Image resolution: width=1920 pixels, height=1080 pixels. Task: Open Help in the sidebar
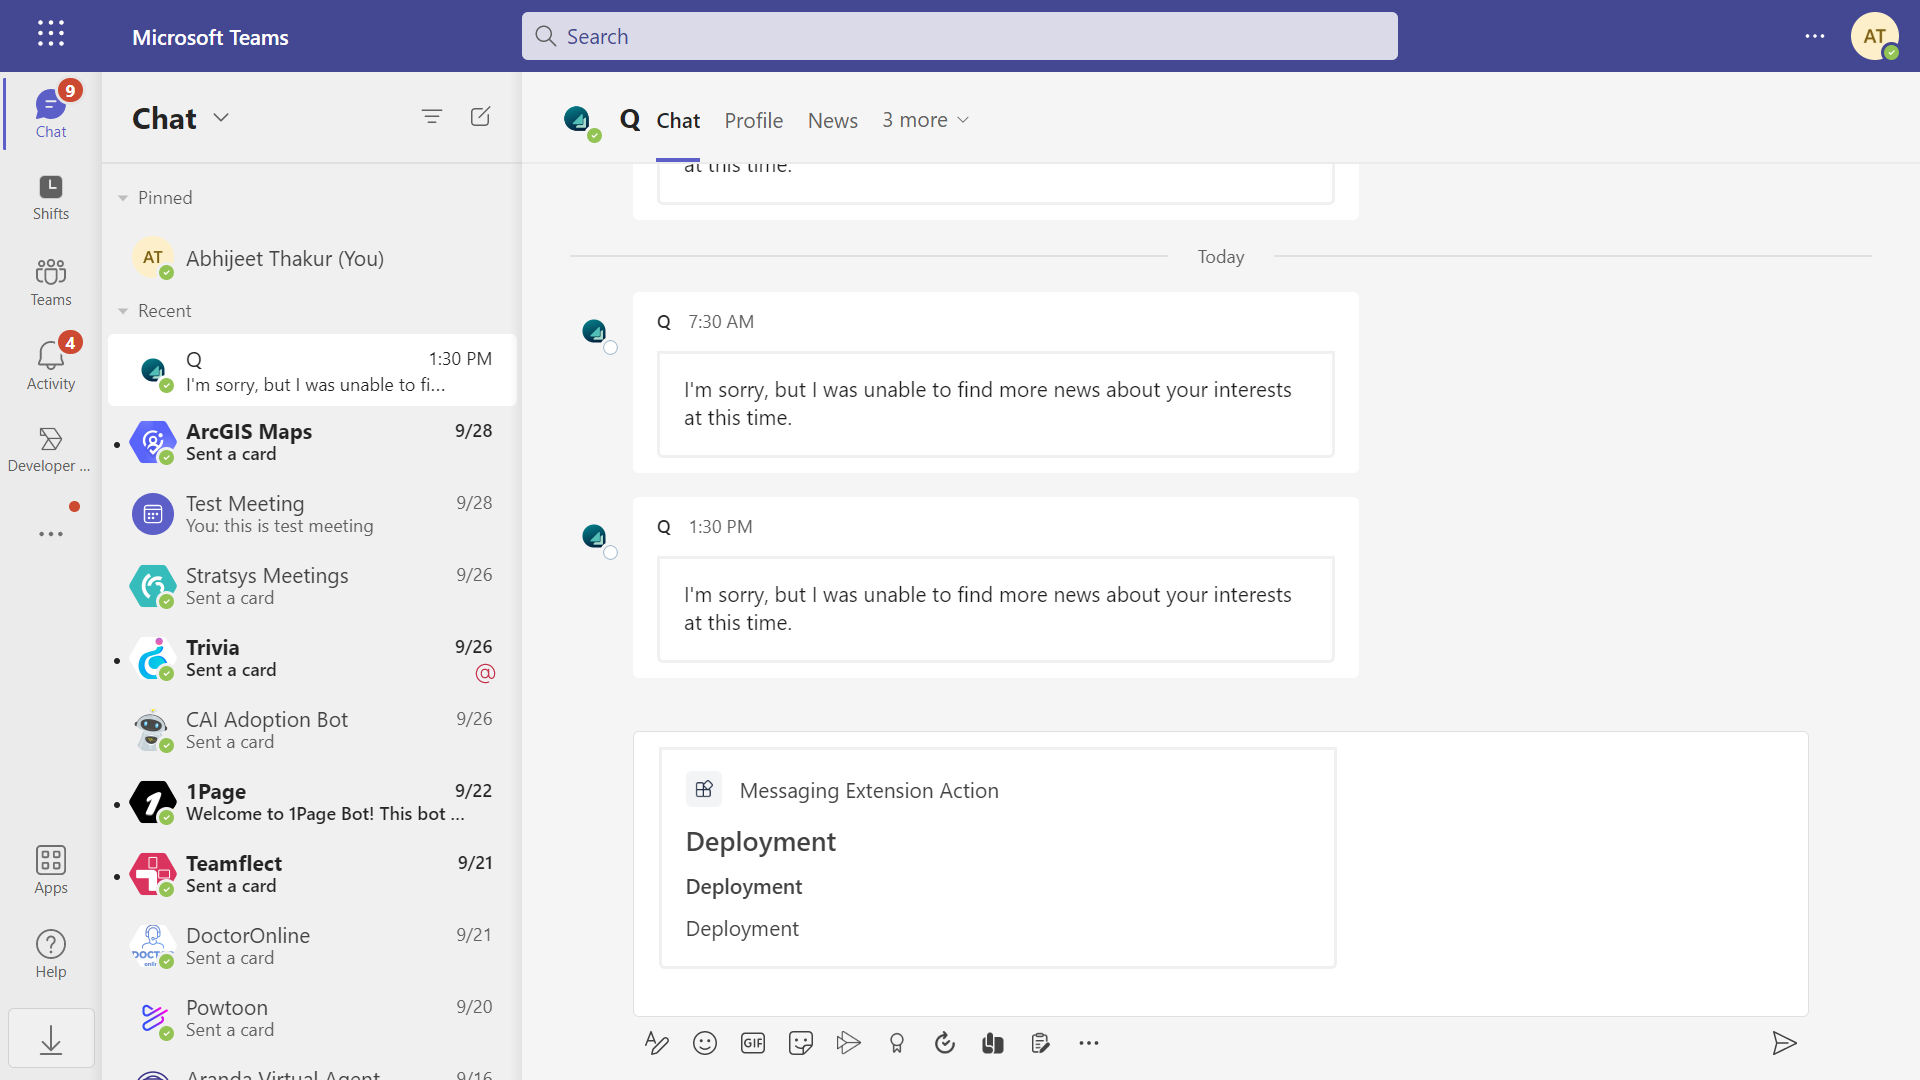(51, 954)
